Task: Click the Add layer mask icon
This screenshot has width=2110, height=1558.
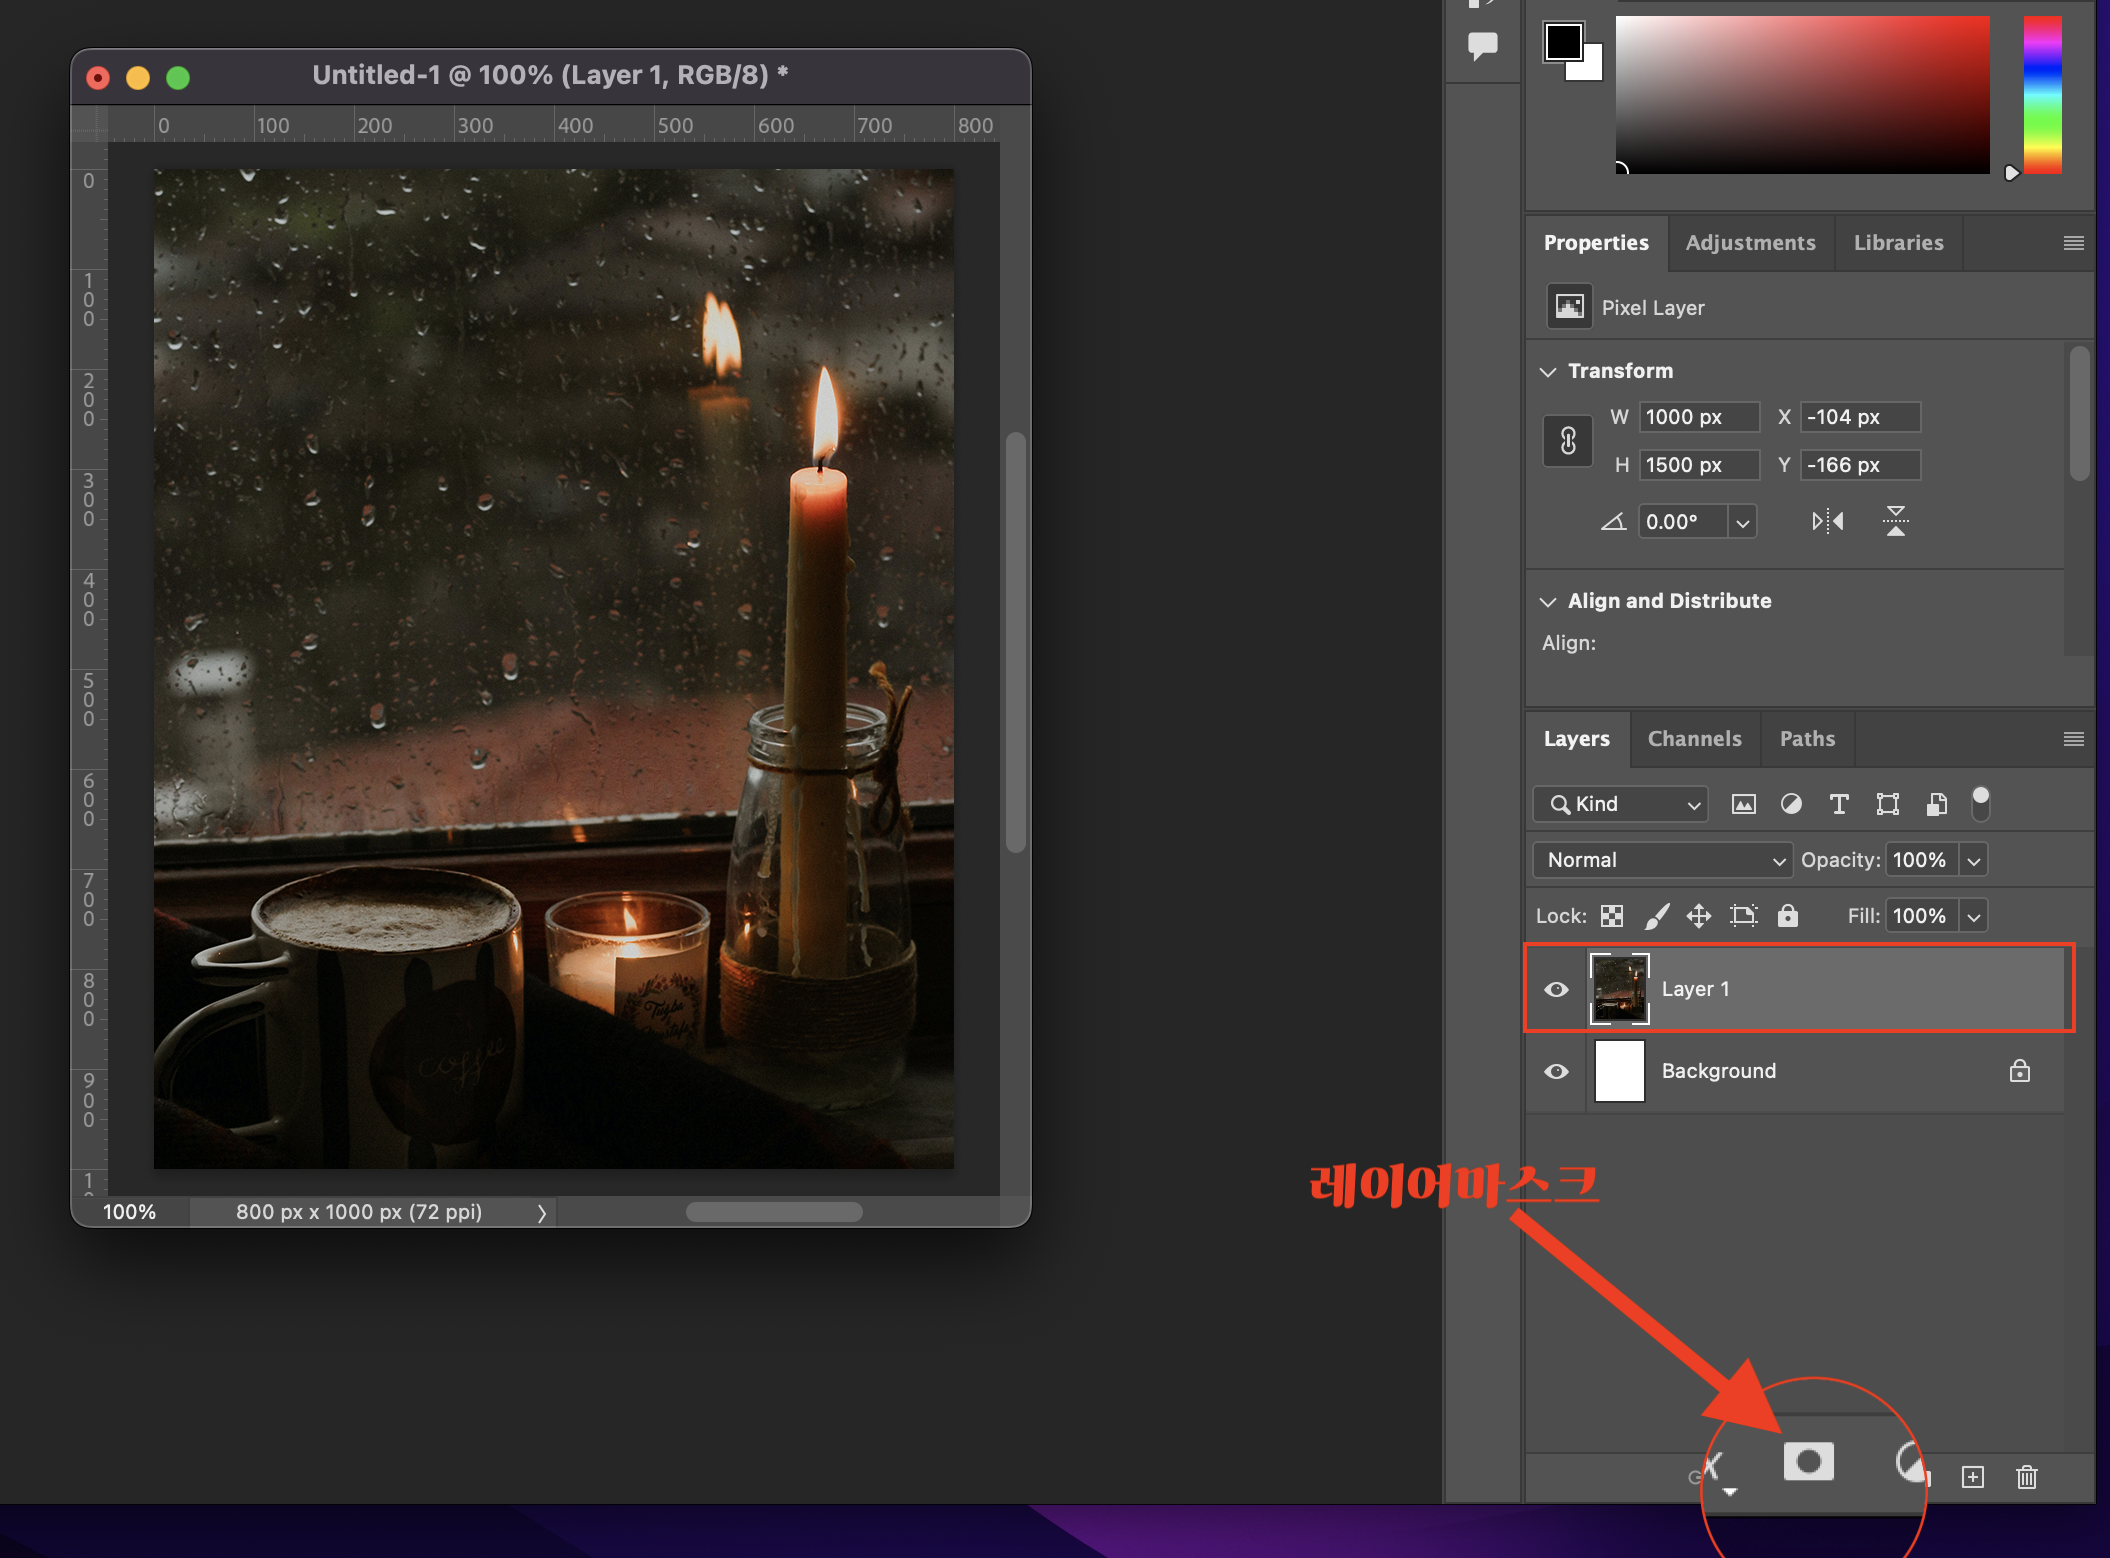Action: (x=1808, y=1462)
